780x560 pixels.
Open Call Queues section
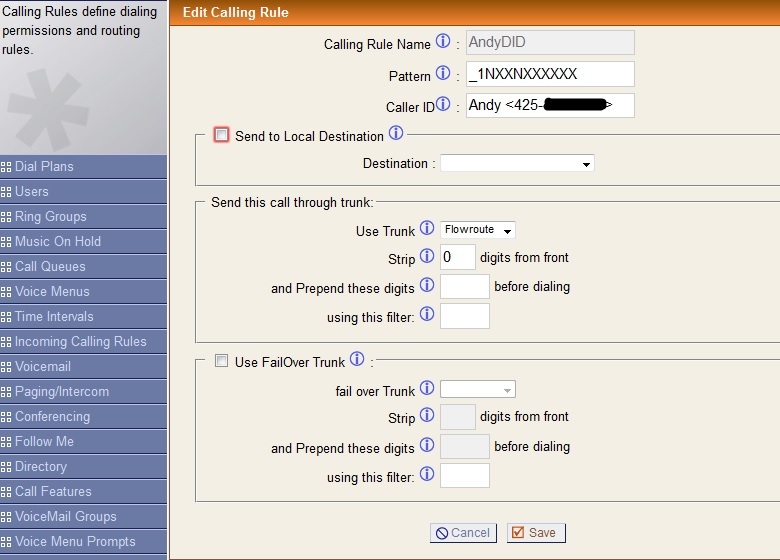(x=84, y=267)
